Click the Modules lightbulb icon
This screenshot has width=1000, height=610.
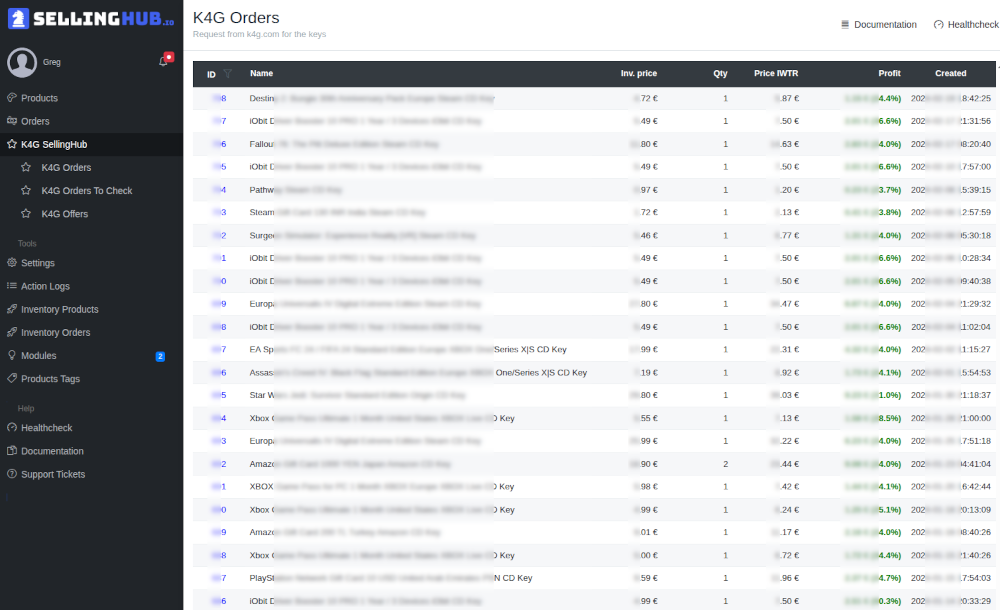(12, 355)
